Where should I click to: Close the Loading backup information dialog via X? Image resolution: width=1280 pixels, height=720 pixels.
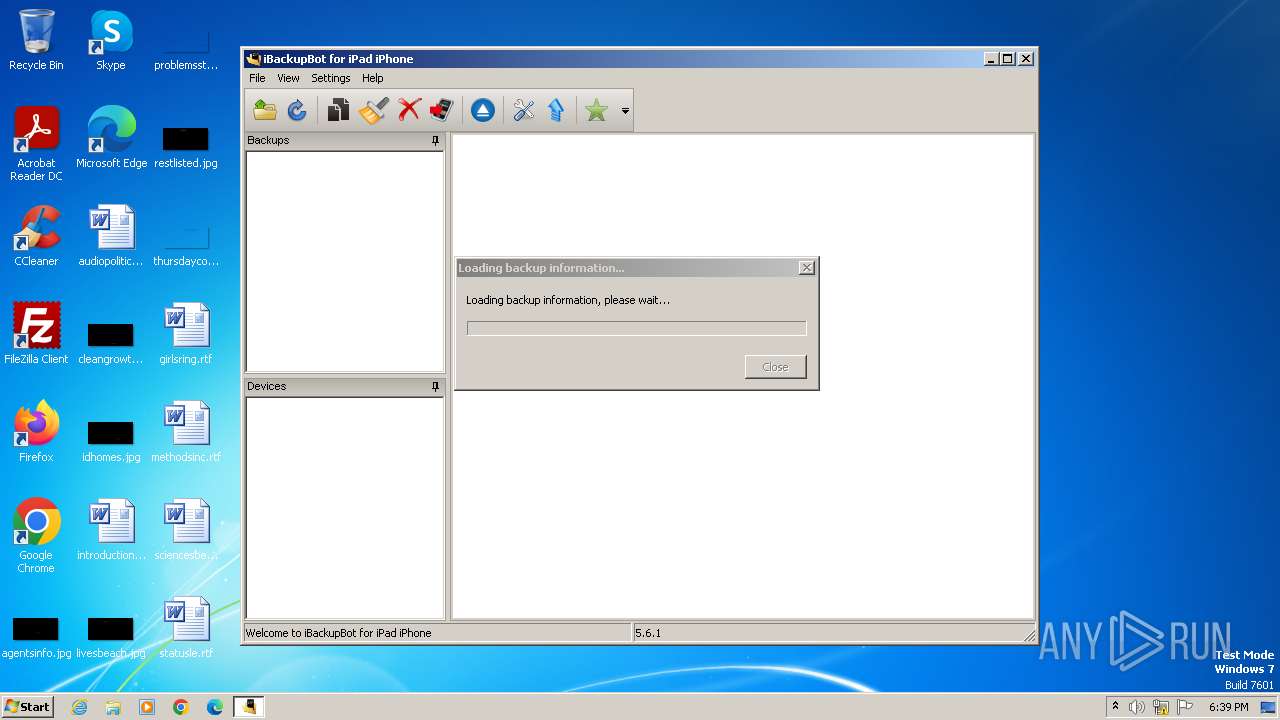click(806, 268)
